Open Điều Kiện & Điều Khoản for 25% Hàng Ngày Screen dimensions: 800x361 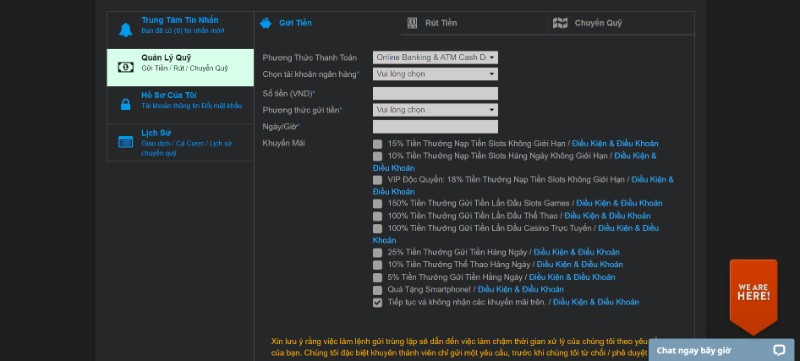click(x=577, y=252)
